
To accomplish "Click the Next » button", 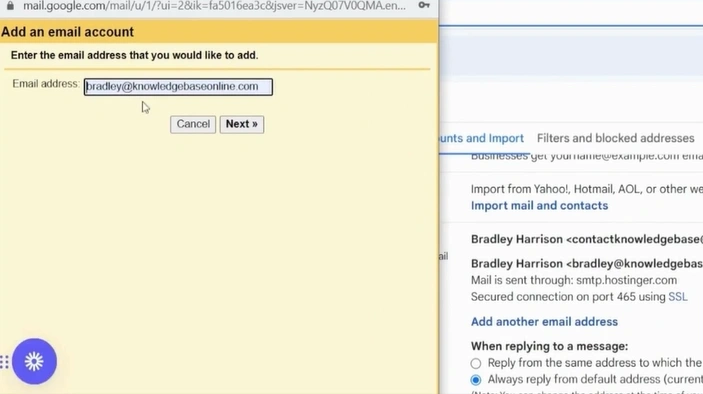I will [x=242, y=124].
